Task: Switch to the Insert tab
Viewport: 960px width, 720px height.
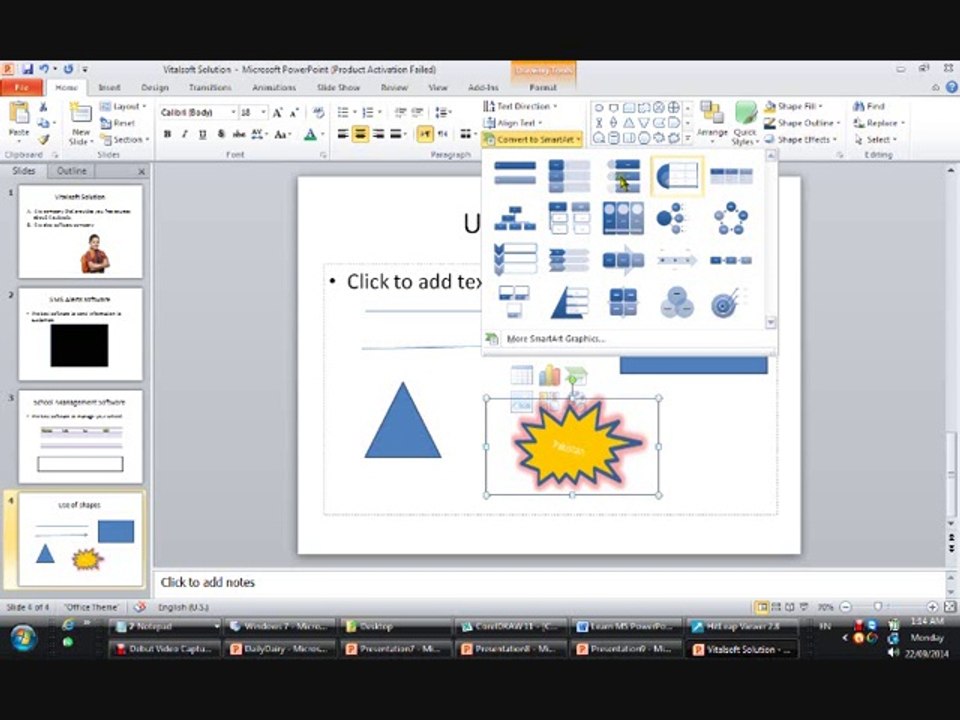Action: 109,88
